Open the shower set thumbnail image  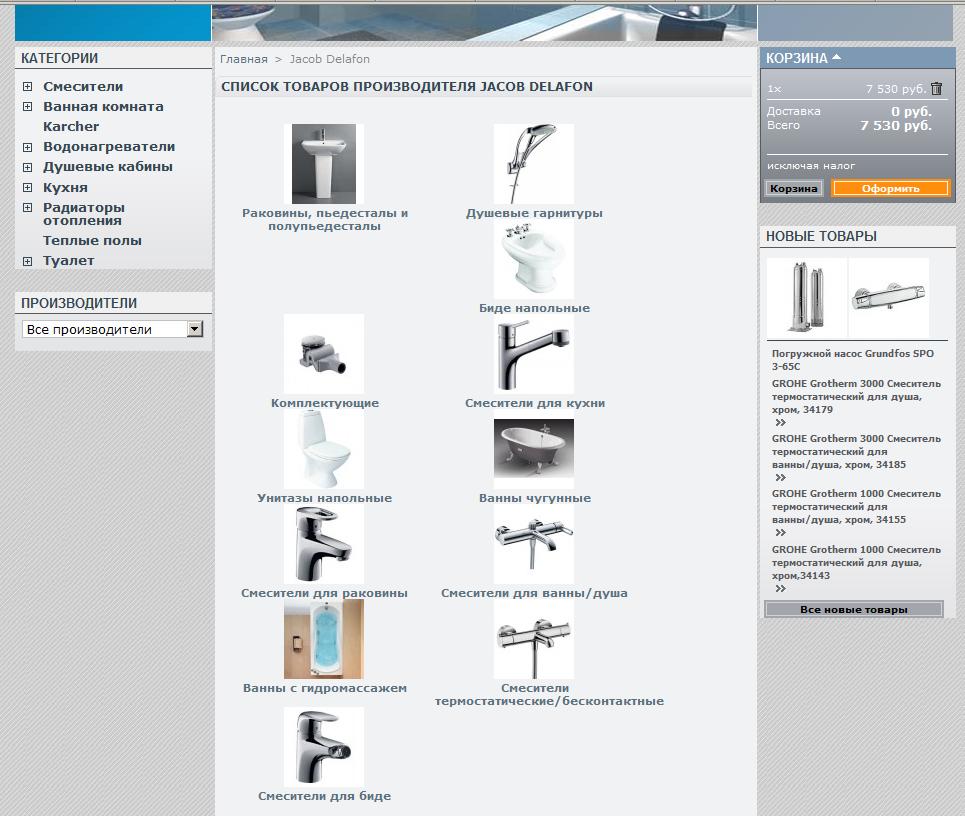[534, 164]
